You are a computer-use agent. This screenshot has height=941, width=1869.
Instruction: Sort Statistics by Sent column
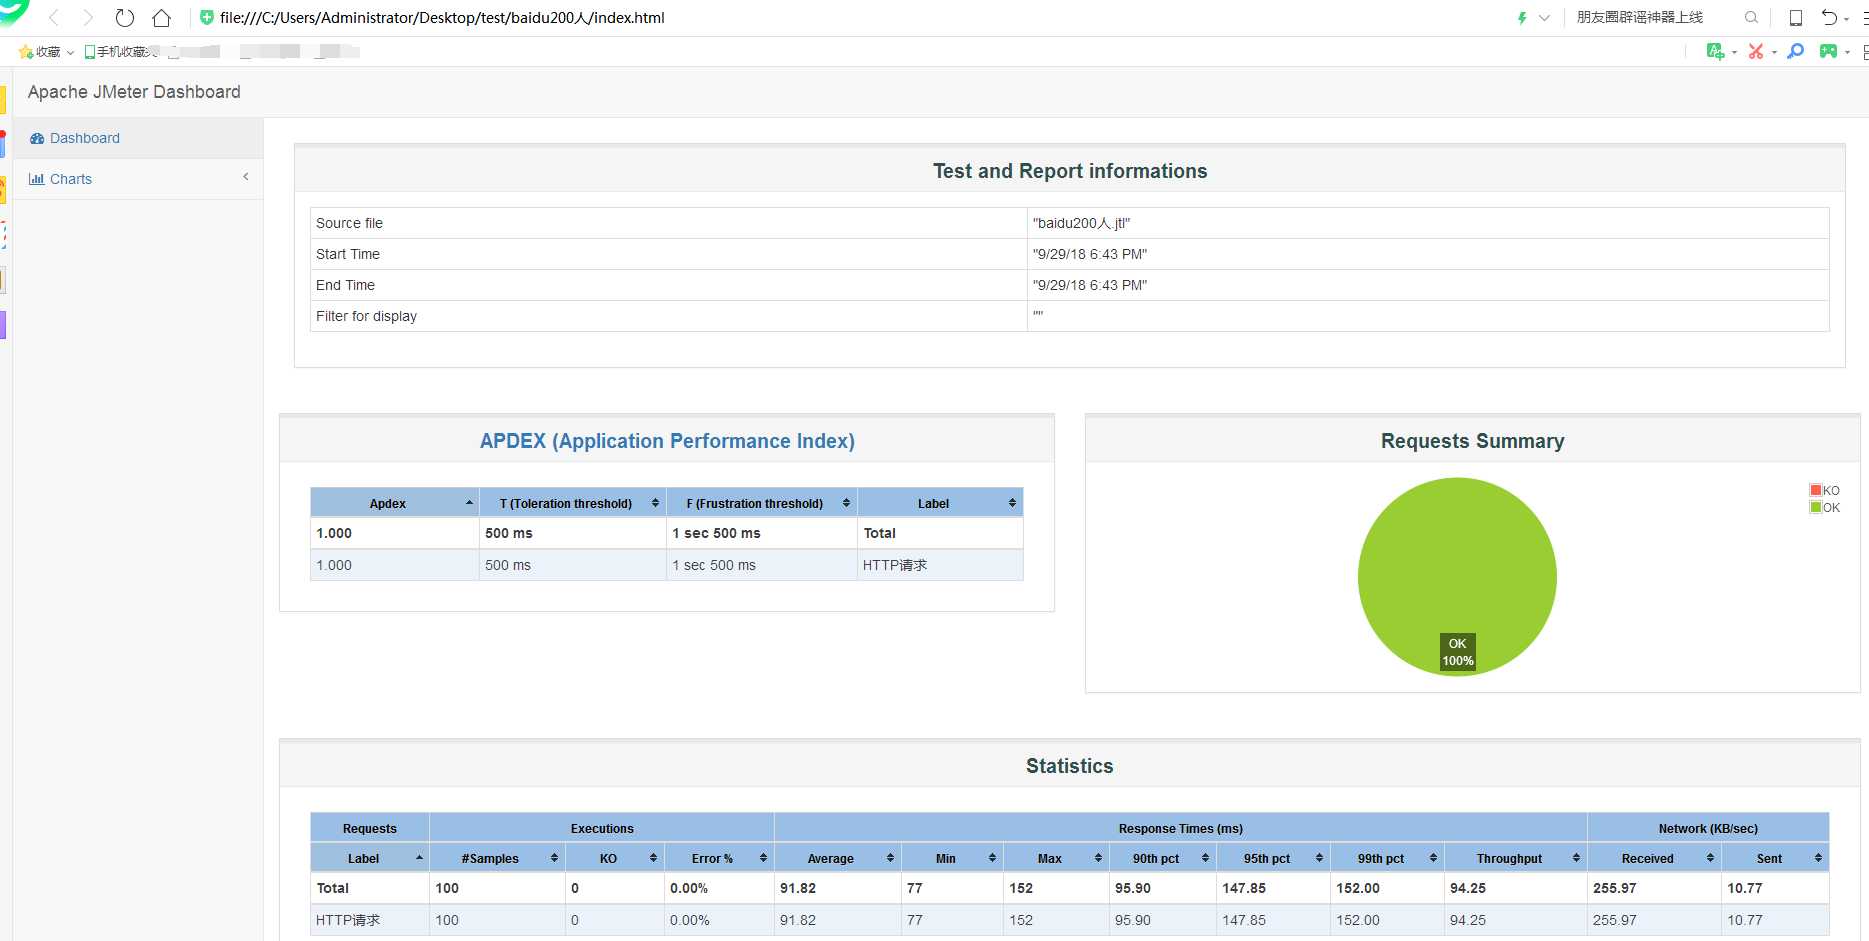[x=1775, y=858]
